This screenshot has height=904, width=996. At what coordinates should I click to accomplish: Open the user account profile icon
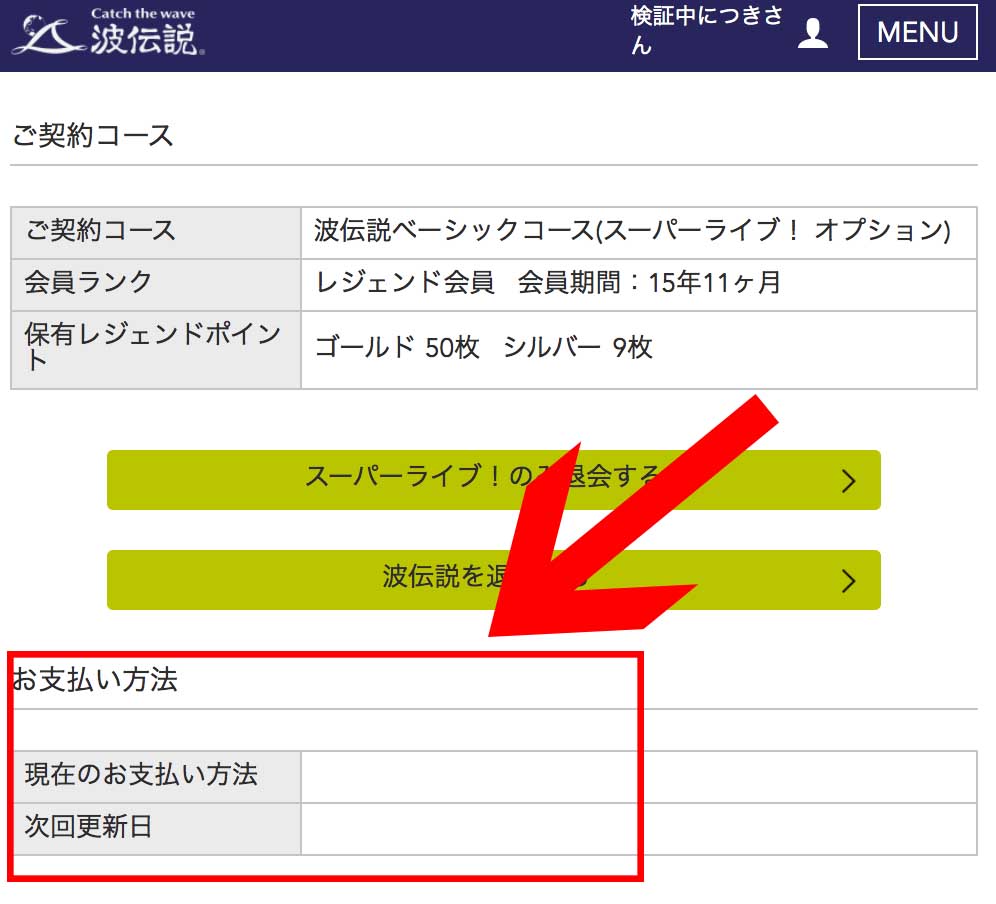pyautogui.click(x=812, y=32)
